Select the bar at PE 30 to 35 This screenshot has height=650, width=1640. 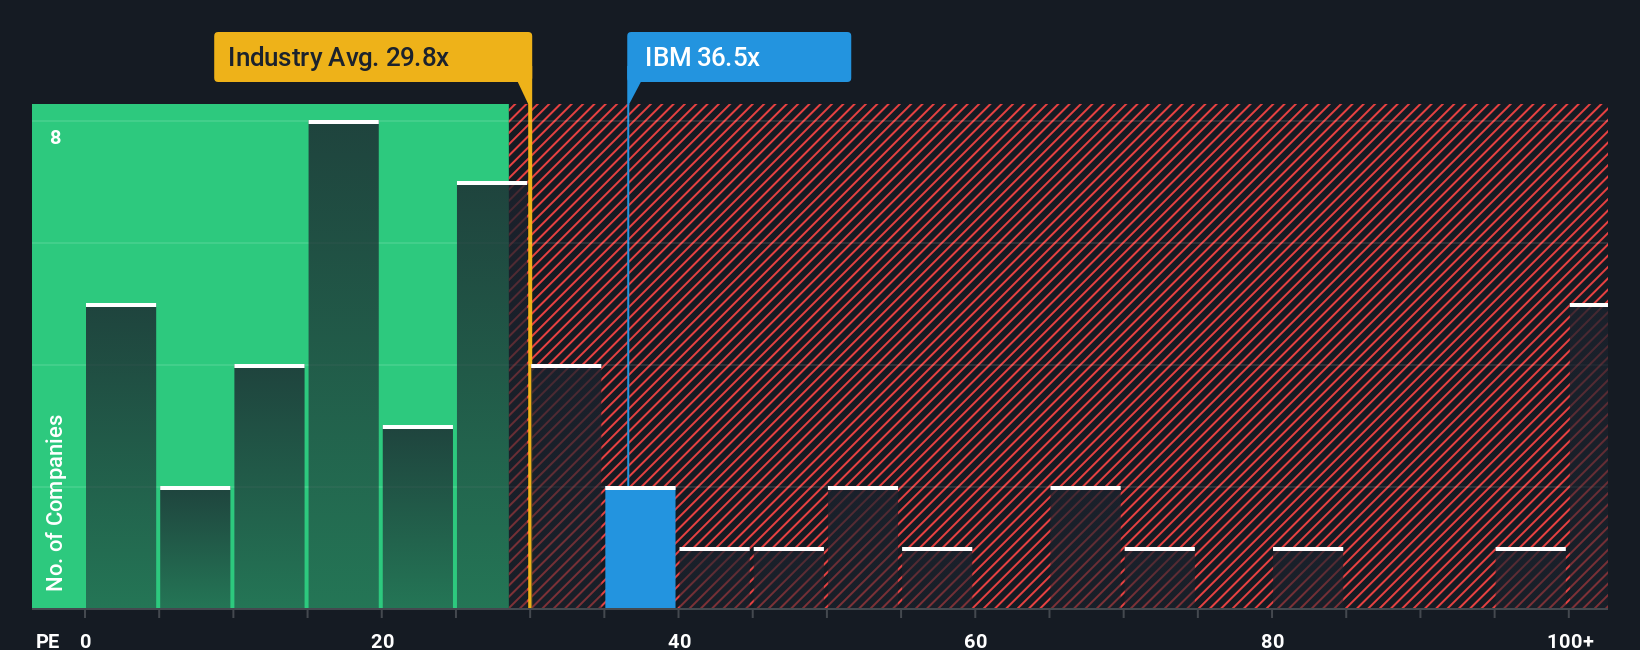pyautogui.click(x=566, y=486)
